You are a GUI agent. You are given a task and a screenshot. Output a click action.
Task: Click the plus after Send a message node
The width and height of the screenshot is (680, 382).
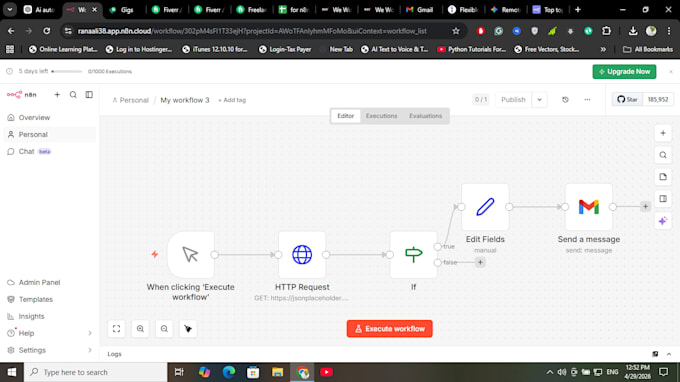pos(645,207)
